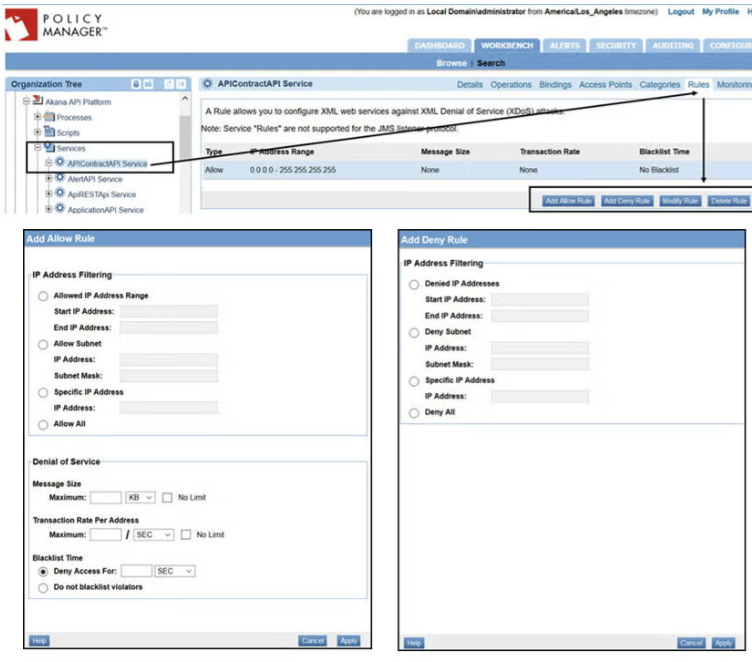This screenshot has height=662, width=752.
Task: Click the second icon in Organization Tree header
Action: (x=148, y=84)
